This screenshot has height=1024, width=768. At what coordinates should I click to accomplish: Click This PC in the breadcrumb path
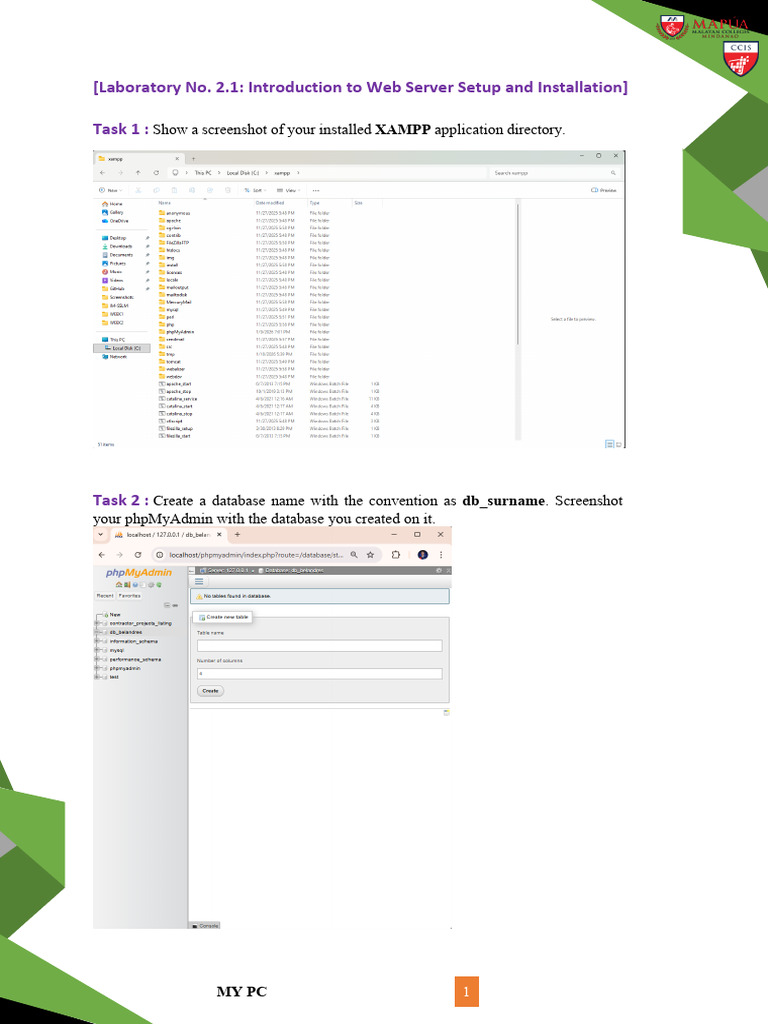coord(203,173)
